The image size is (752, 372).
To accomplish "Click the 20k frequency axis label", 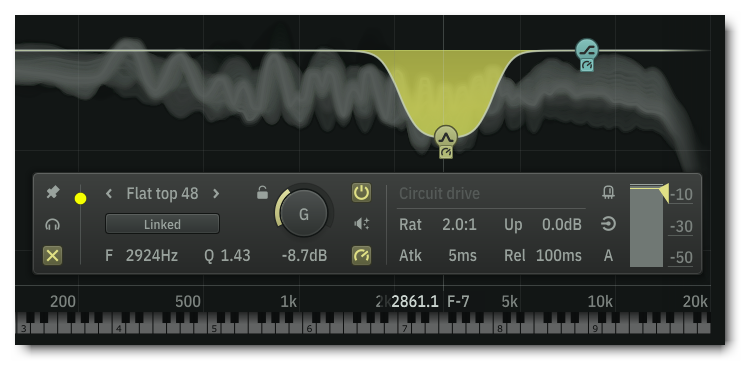I will 695,302.
